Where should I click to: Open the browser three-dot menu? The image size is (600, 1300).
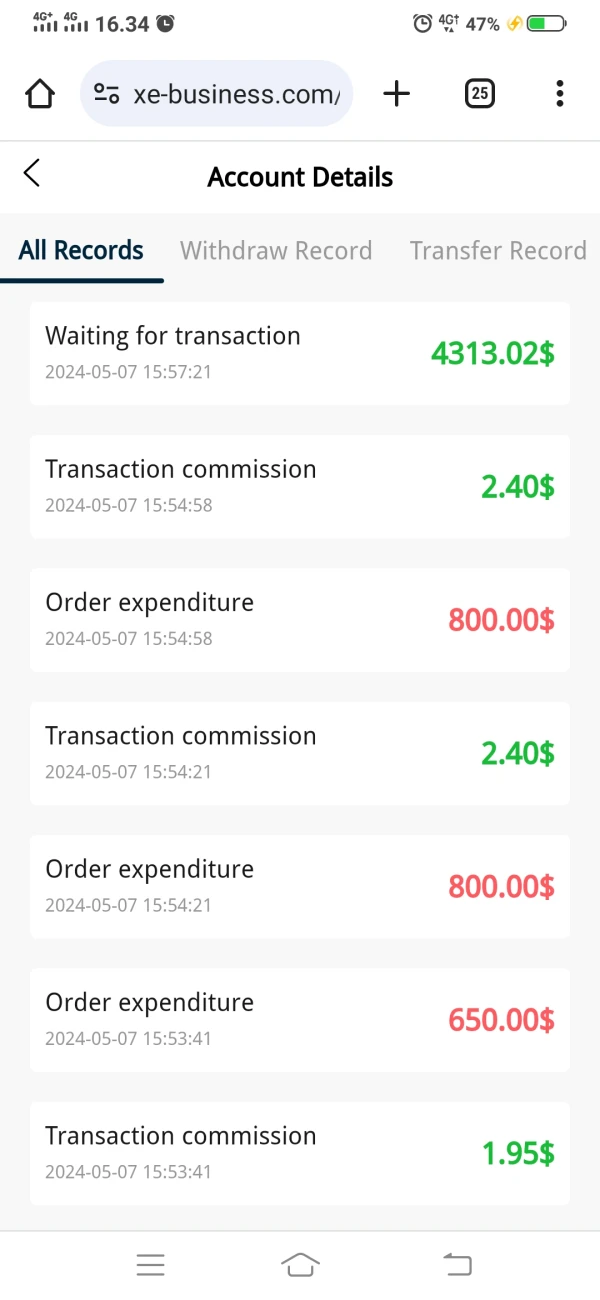pyautogui.click(x=559, y=94)
